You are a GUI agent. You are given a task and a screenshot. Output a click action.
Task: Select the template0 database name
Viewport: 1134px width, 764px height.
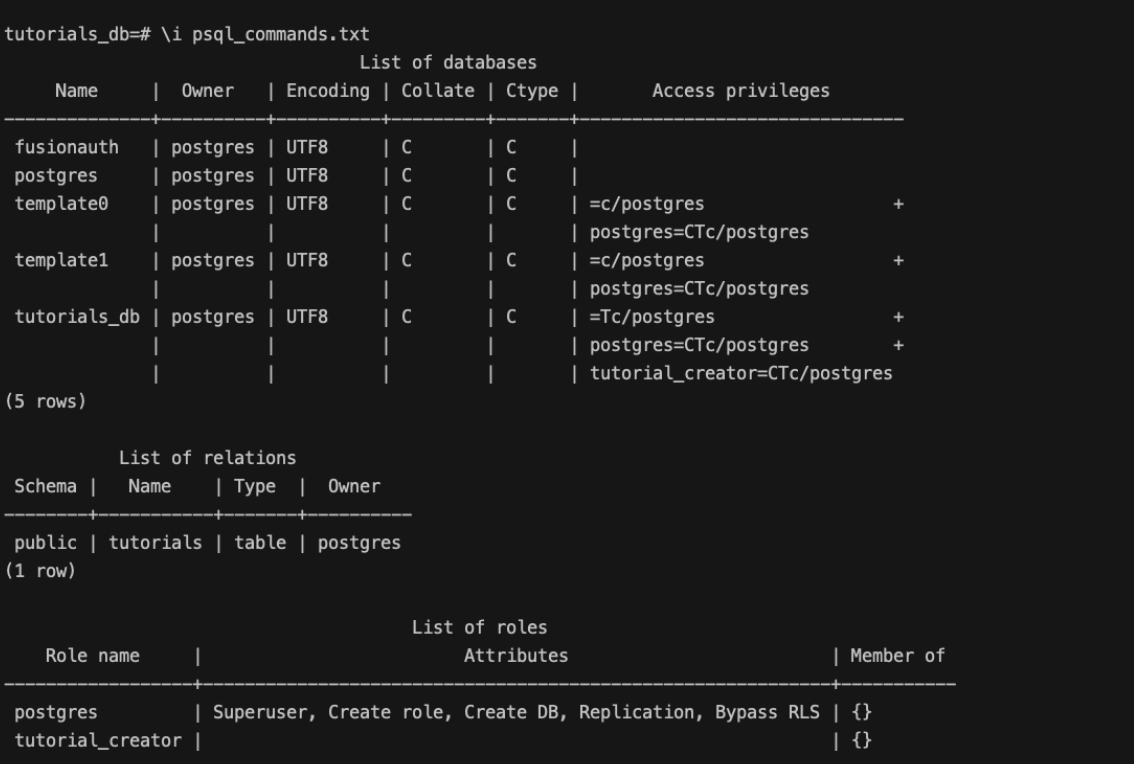click(x=61, y=204)
